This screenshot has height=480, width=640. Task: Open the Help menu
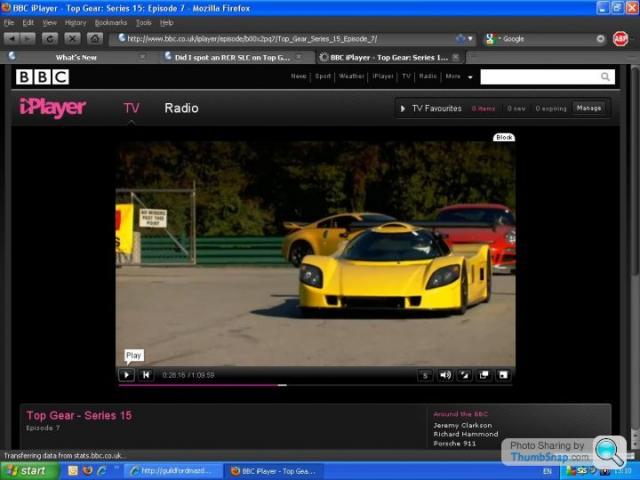[167, 23]
